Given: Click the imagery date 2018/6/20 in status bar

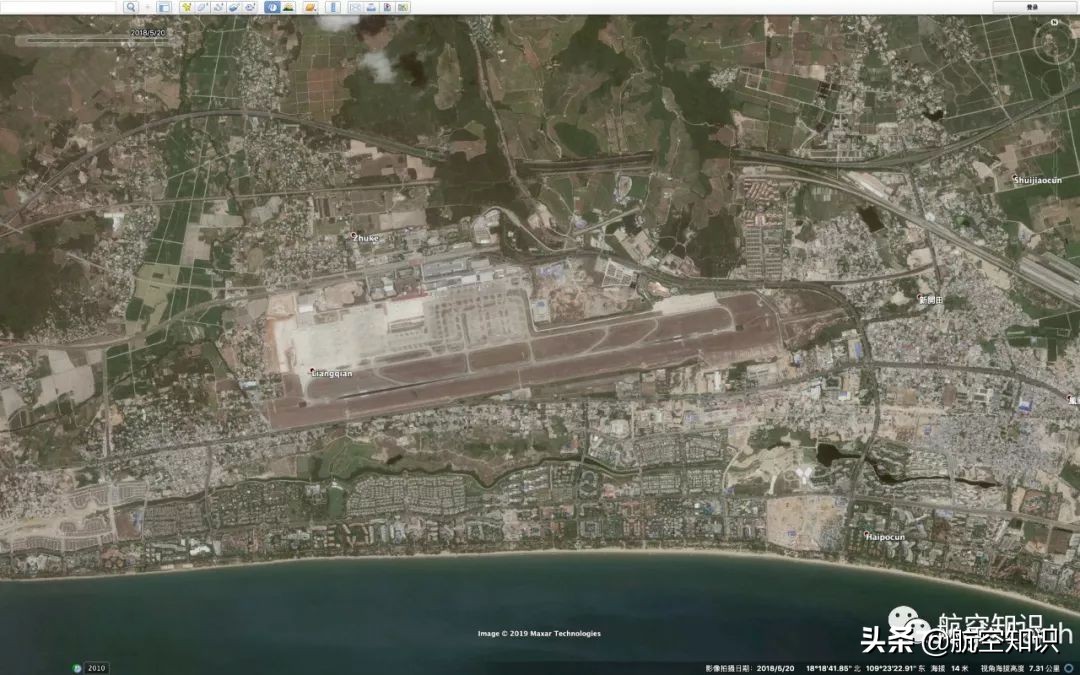Looking at the screenshot, I should point(776,668).
